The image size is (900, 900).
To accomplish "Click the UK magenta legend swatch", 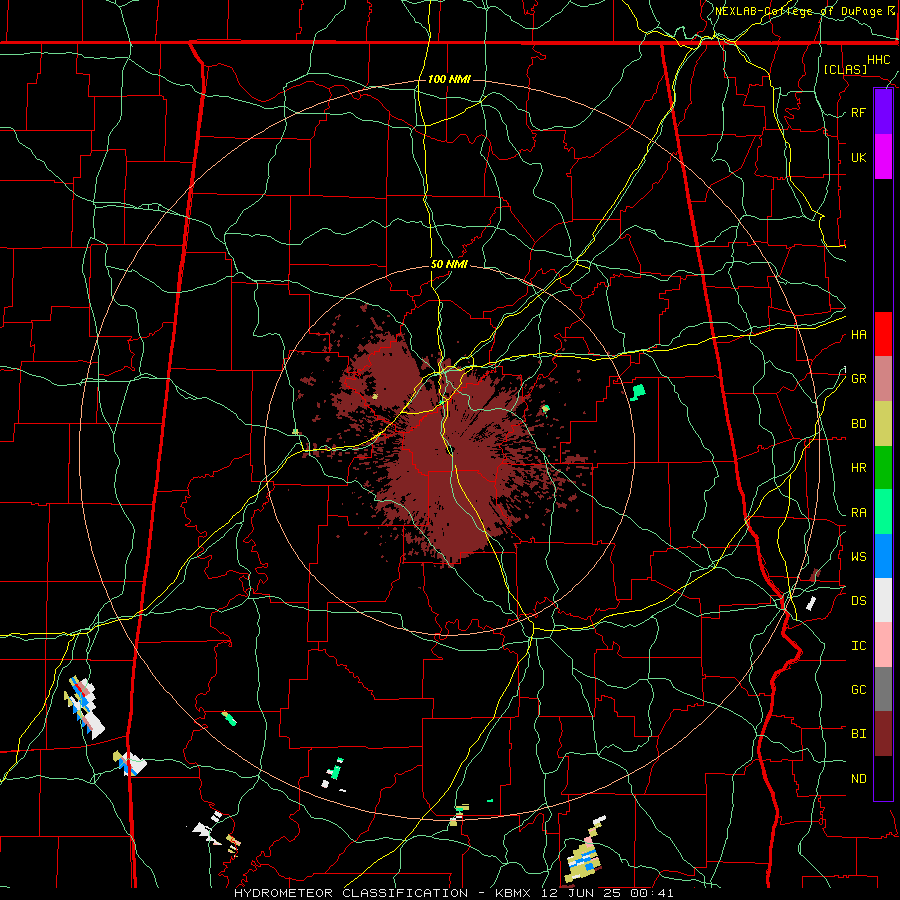I will (x=883, y=157).
